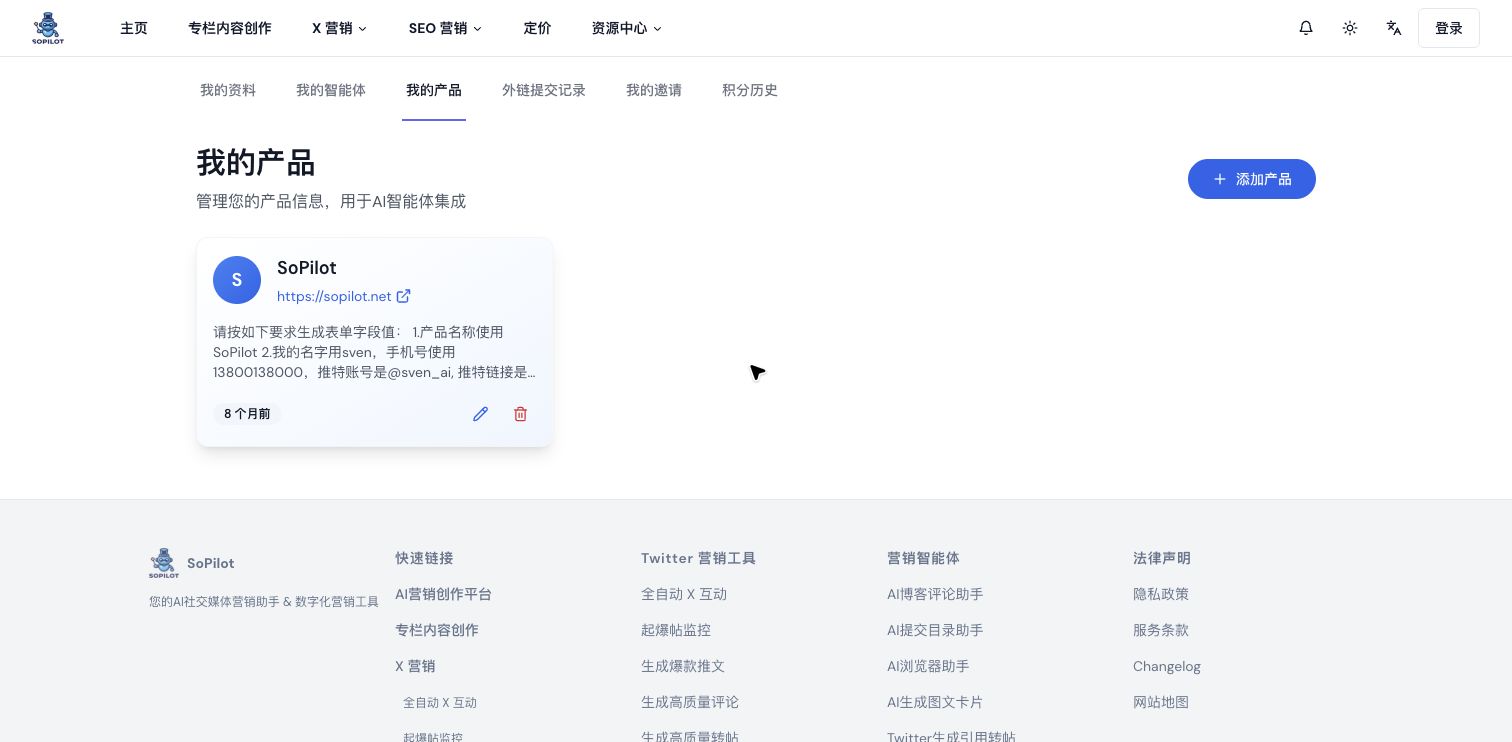Click the 我的产品 page heading

256,163
